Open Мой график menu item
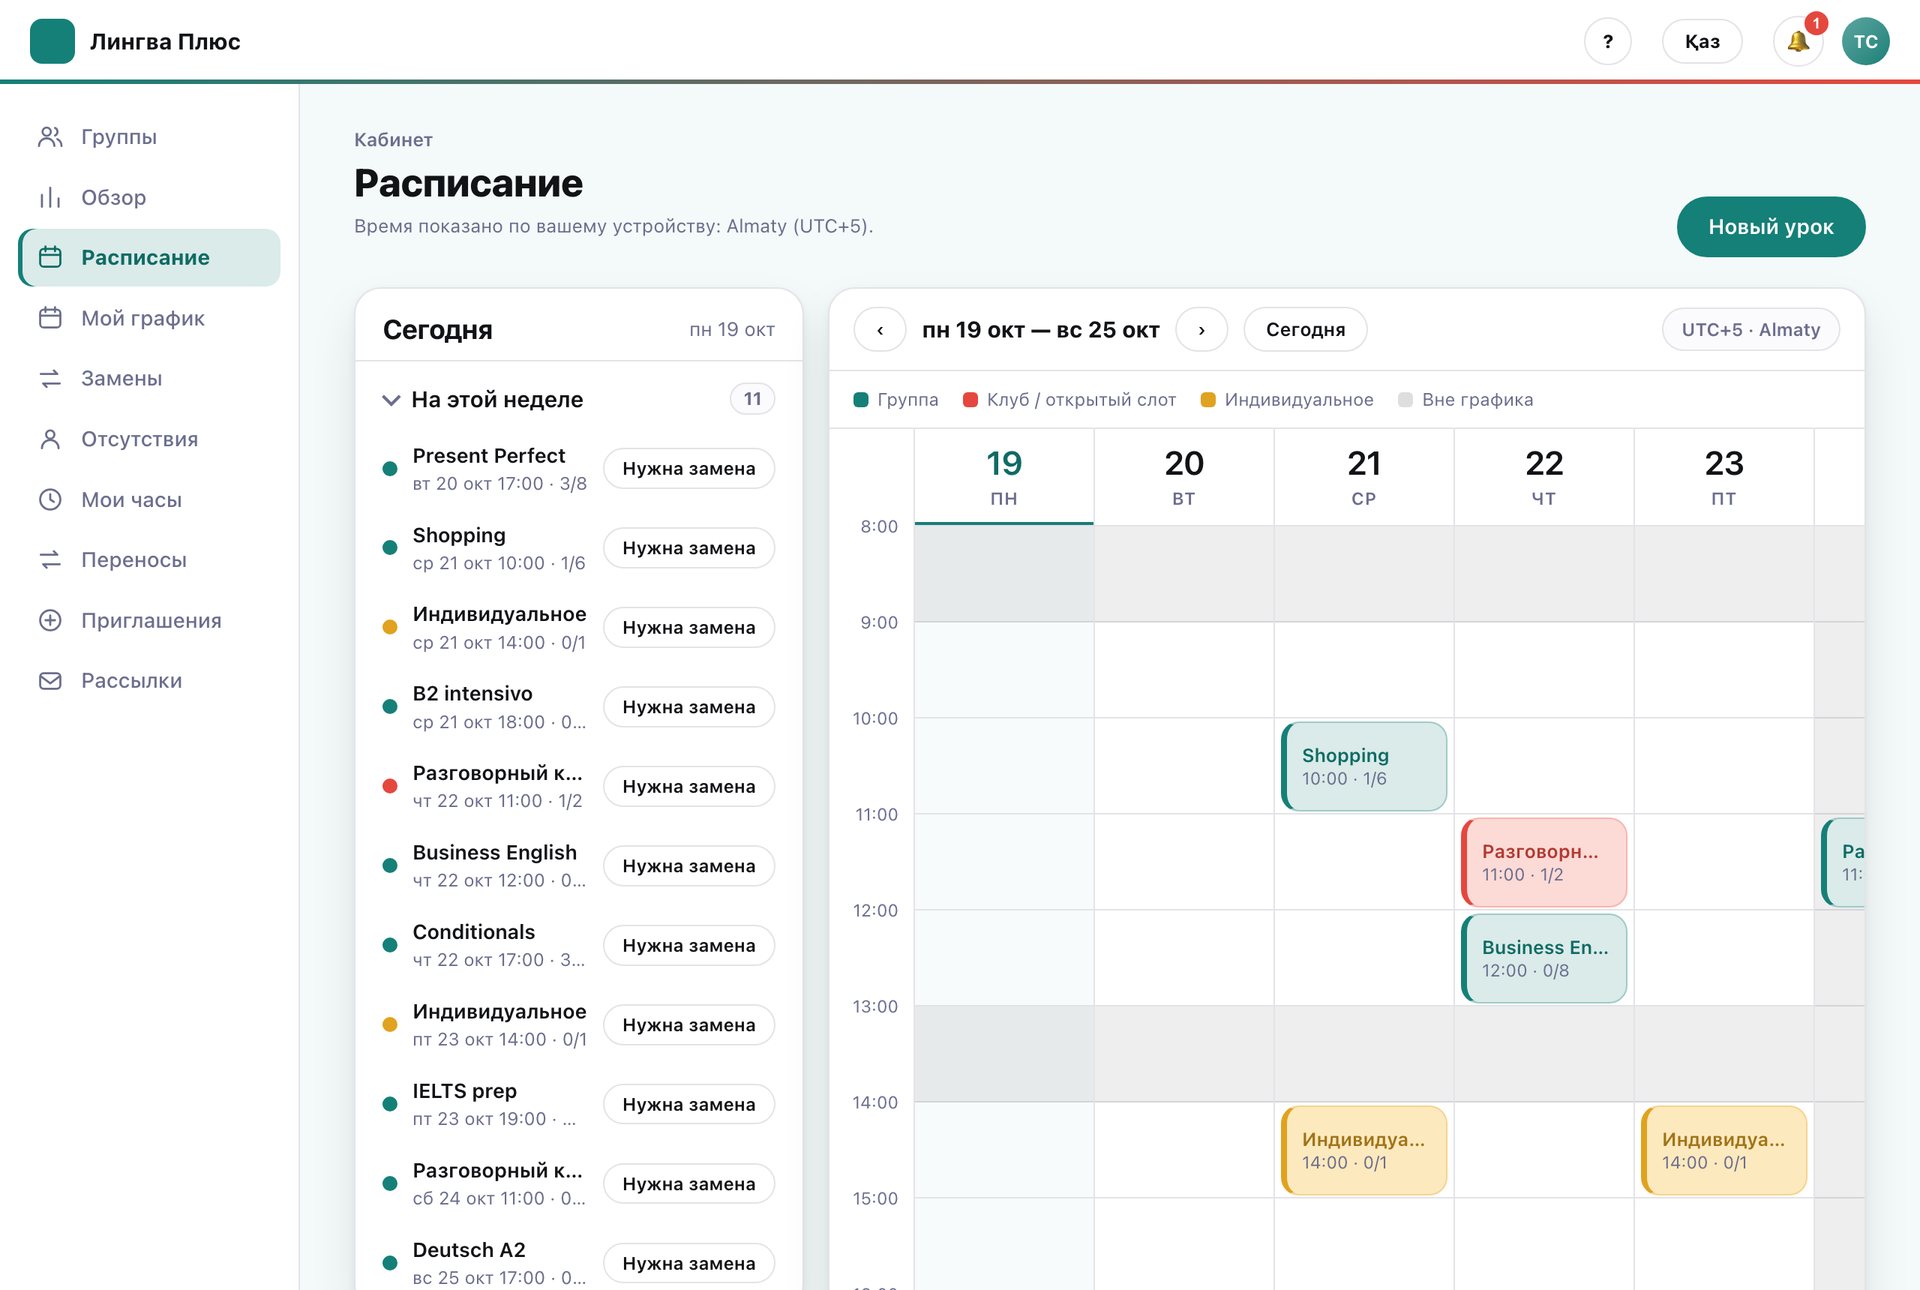Viewport: 1920px width, 1290px height. [x=150, y=318]
